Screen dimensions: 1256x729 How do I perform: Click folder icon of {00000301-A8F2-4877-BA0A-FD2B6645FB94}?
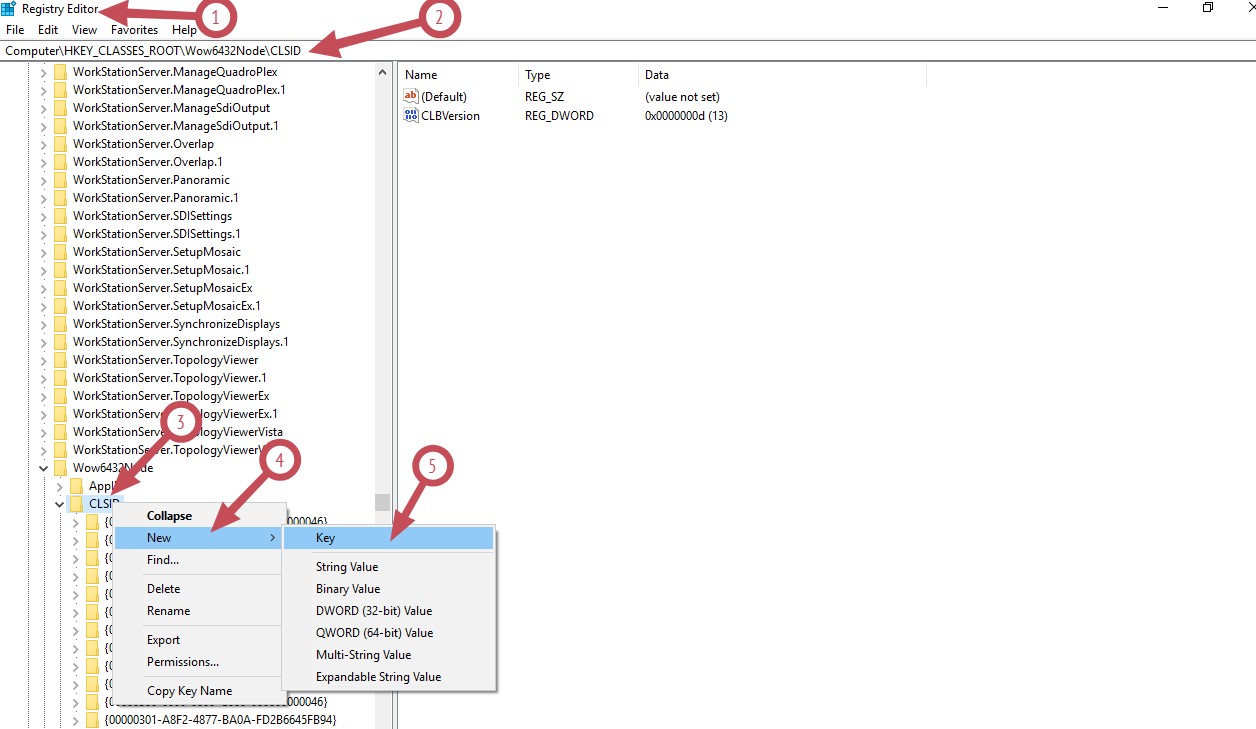(92, 720)
